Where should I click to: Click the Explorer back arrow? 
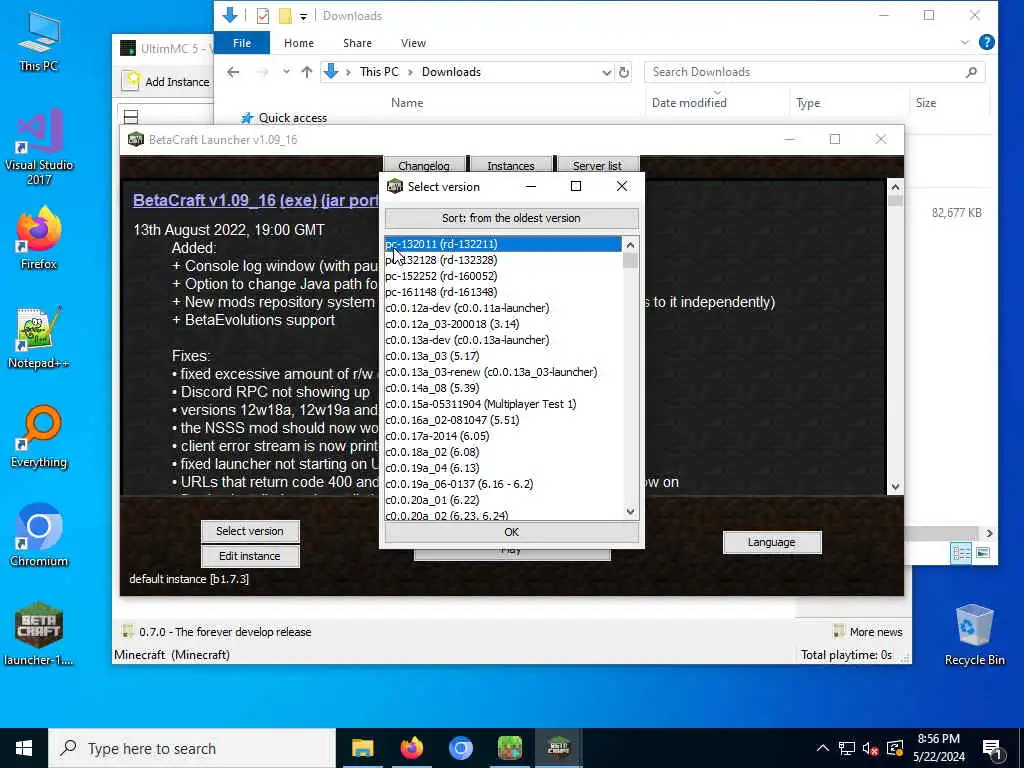coord(233,72)
